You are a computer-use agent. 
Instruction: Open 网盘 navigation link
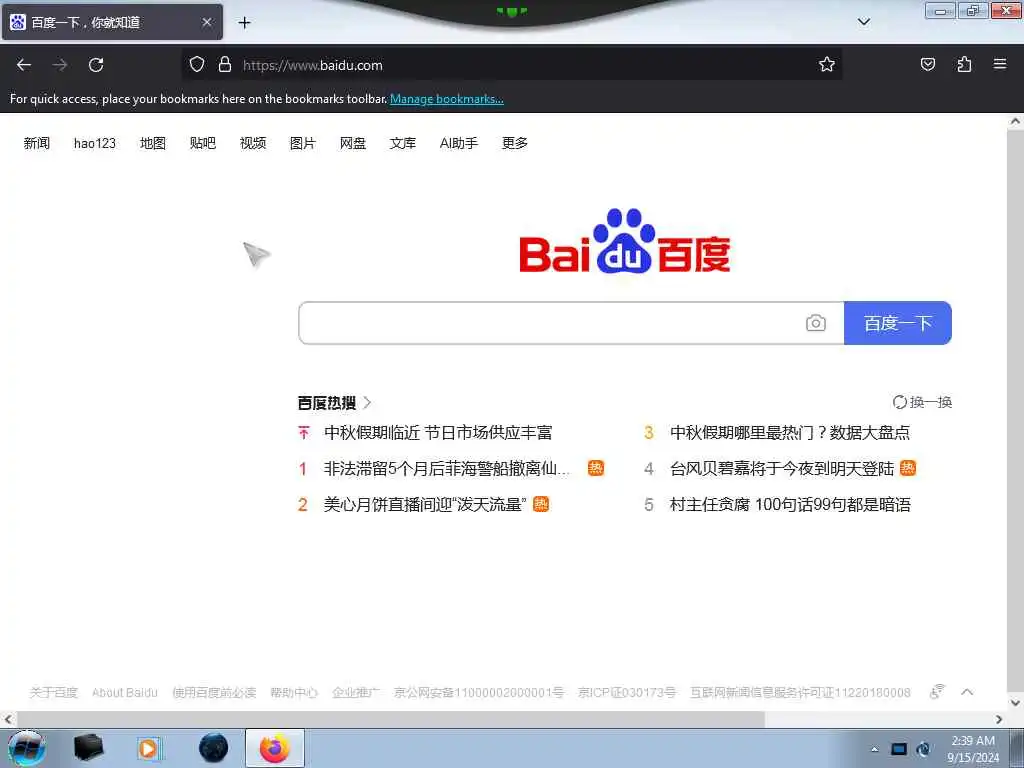tap(353, 143)
